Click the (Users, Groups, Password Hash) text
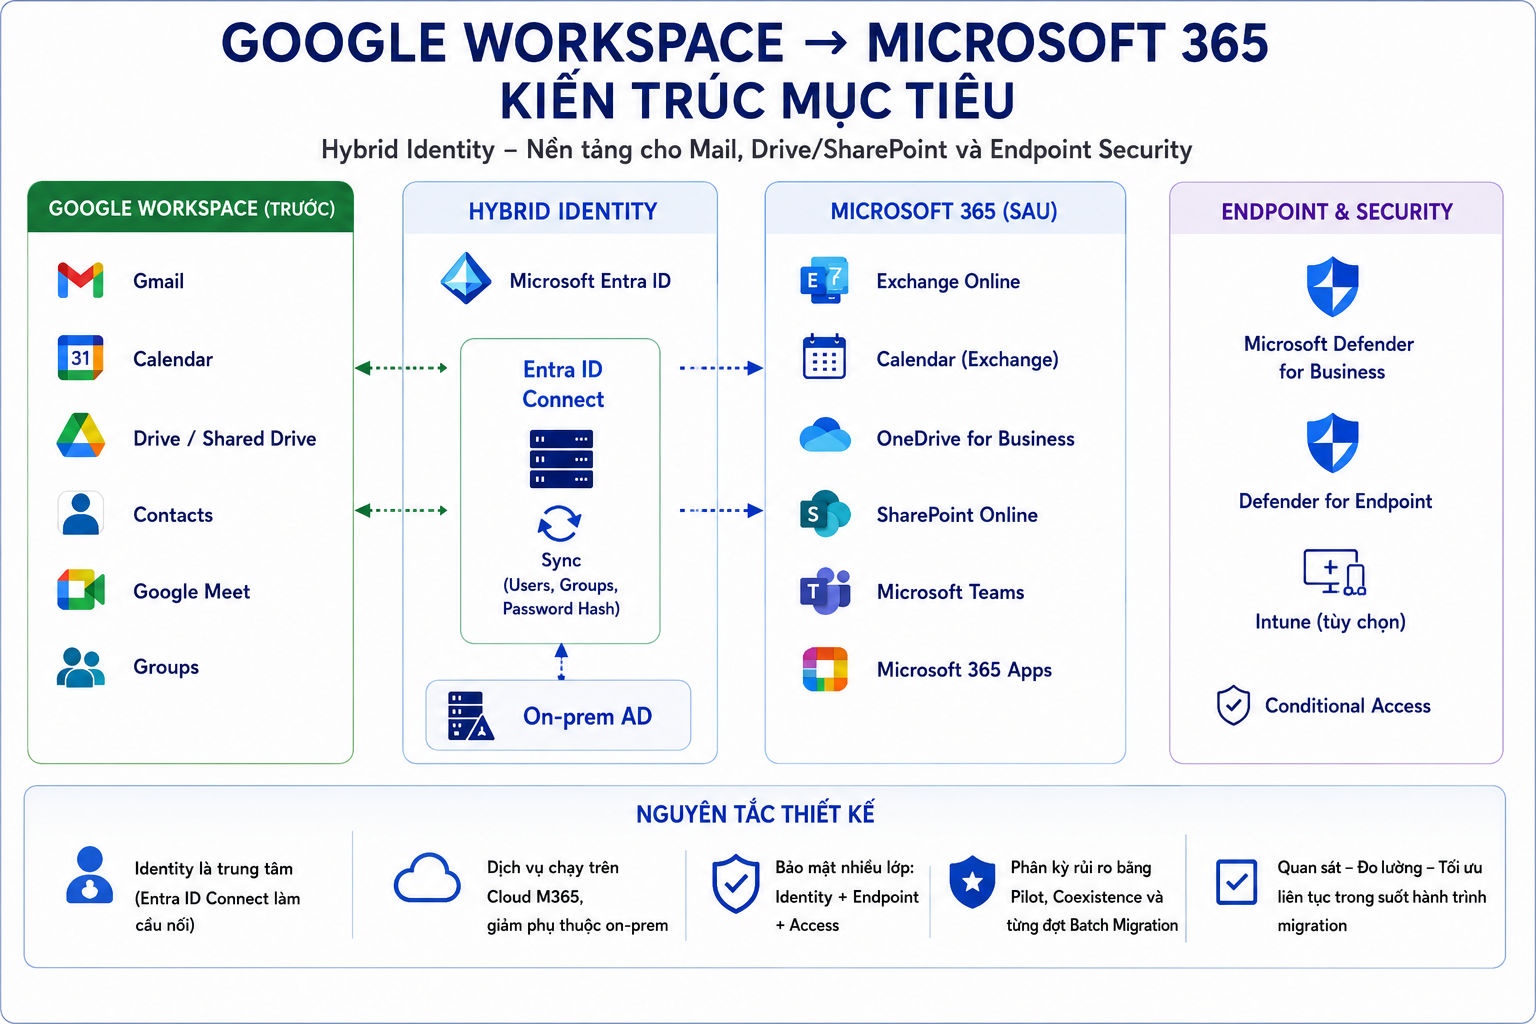 pyautogui.click(x=561, y=597)
